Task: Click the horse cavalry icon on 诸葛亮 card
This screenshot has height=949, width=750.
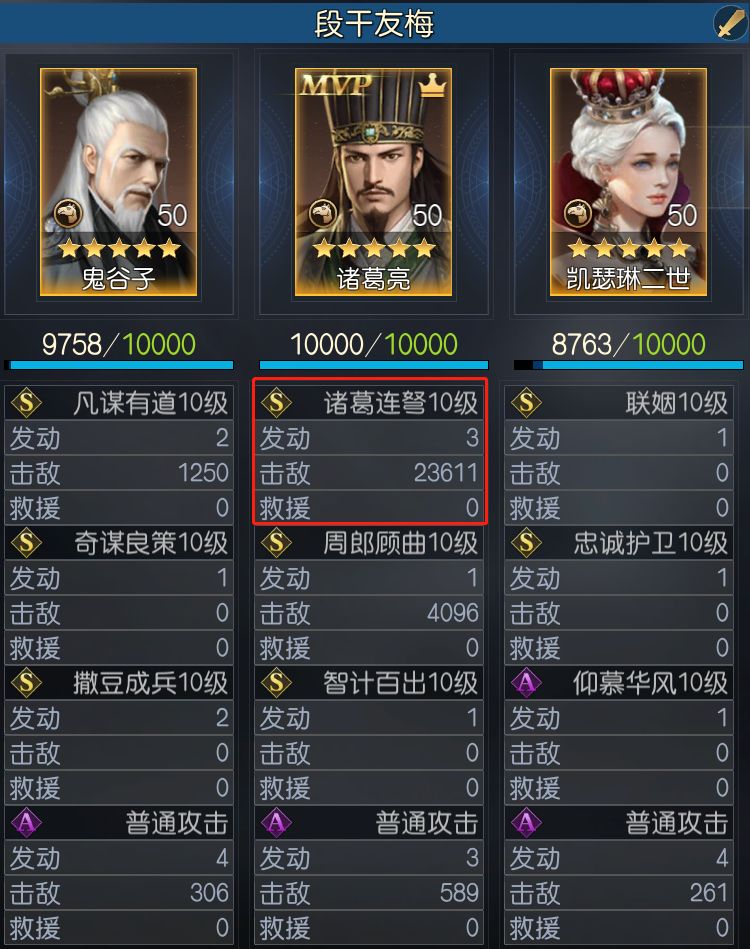Action: click(x=322, y=213)
